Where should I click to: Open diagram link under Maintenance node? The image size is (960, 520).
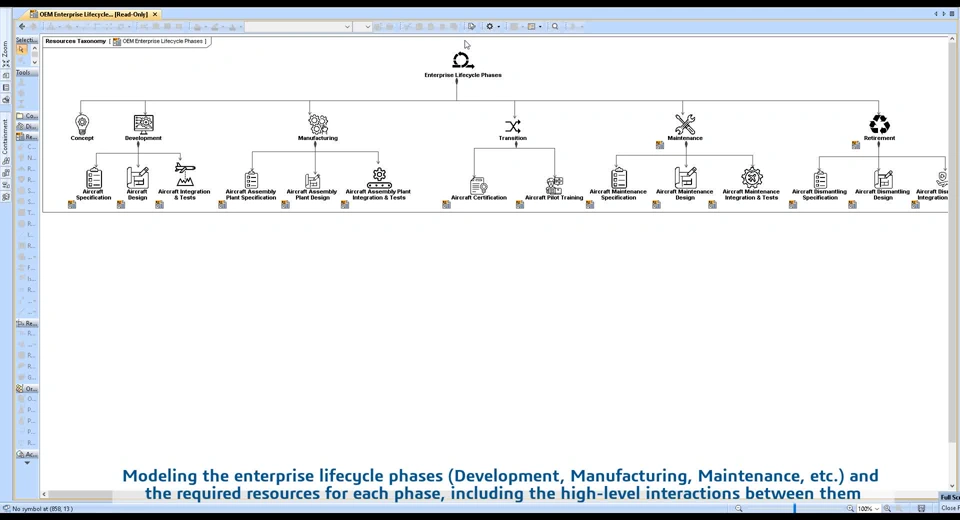tap(659, 145)
